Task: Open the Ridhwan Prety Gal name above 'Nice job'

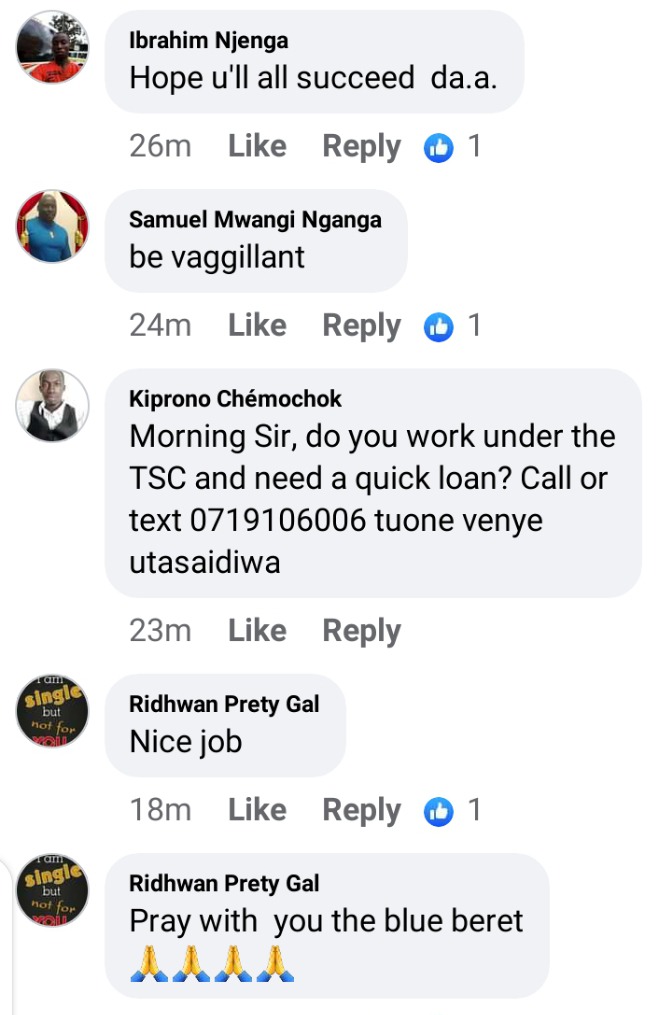Action: [x=224, y=704]
